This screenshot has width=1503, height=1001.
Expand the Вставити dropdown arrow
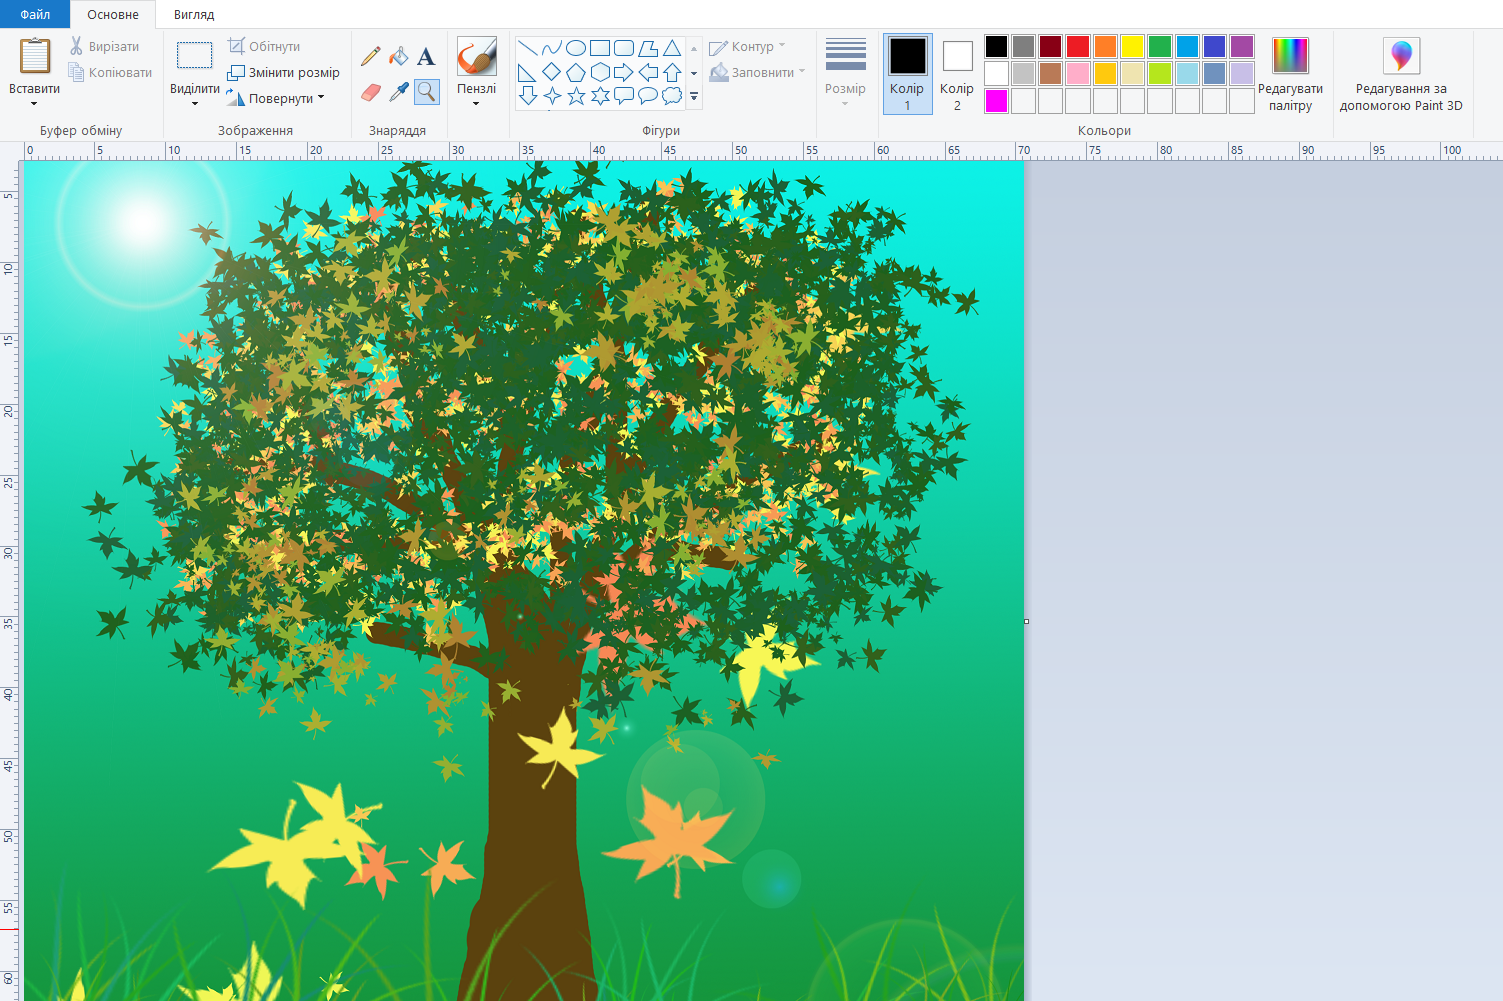[34, 104]
